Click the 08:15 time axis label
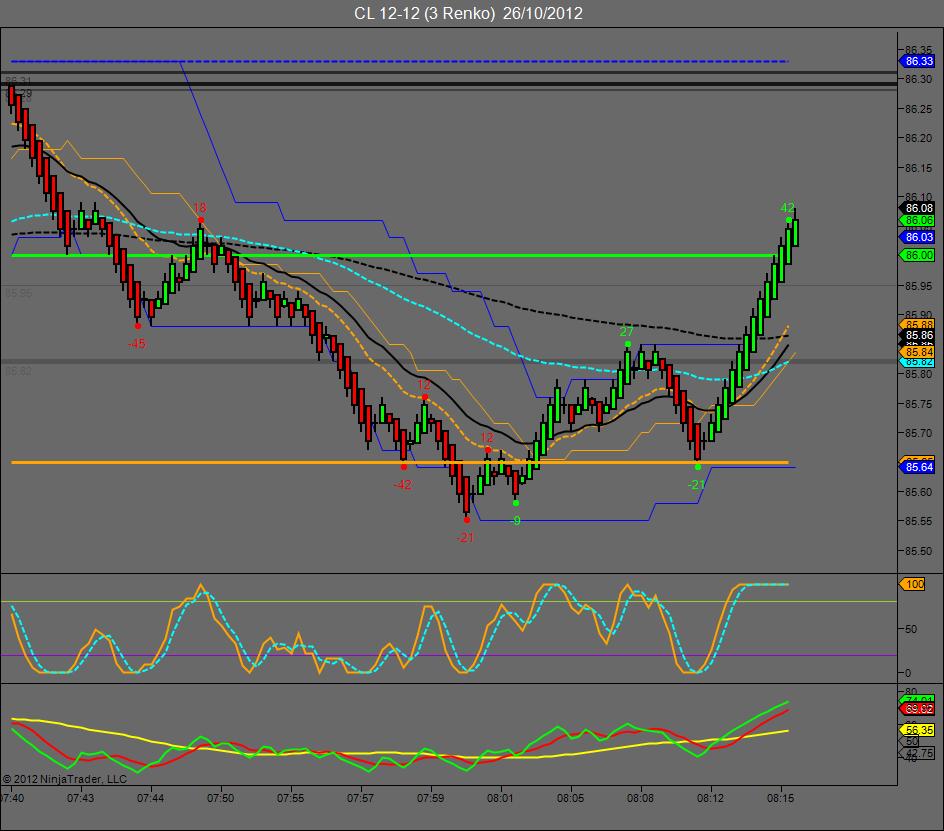The image size is (944, 831). coord(780,798)
